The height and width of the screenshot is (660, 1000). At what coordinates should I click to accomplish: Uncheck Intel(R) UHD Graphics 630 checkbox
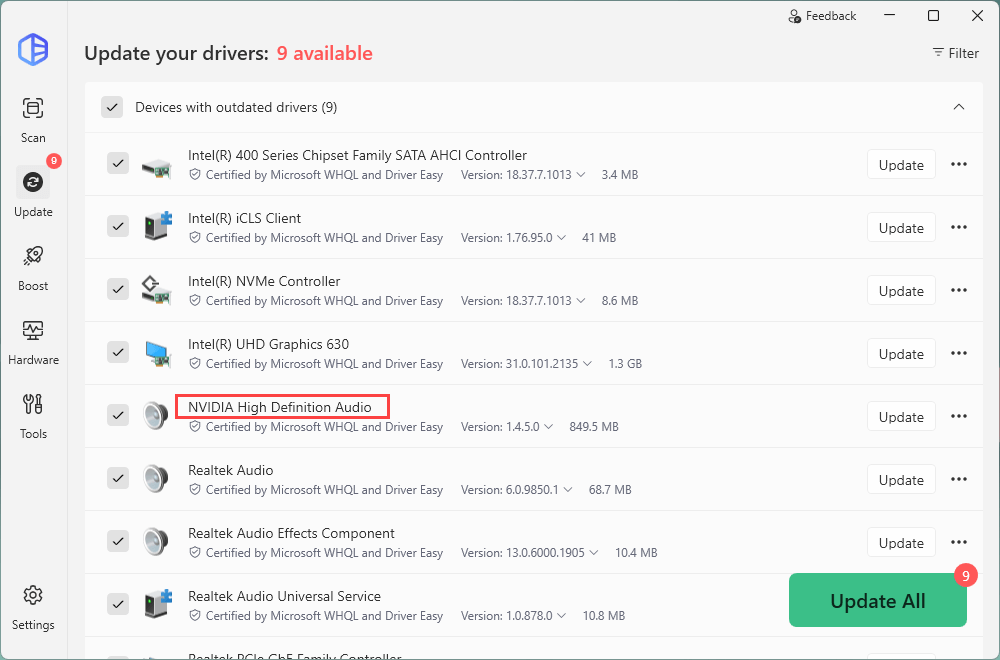pyautogui.click(x=118, y=352)
